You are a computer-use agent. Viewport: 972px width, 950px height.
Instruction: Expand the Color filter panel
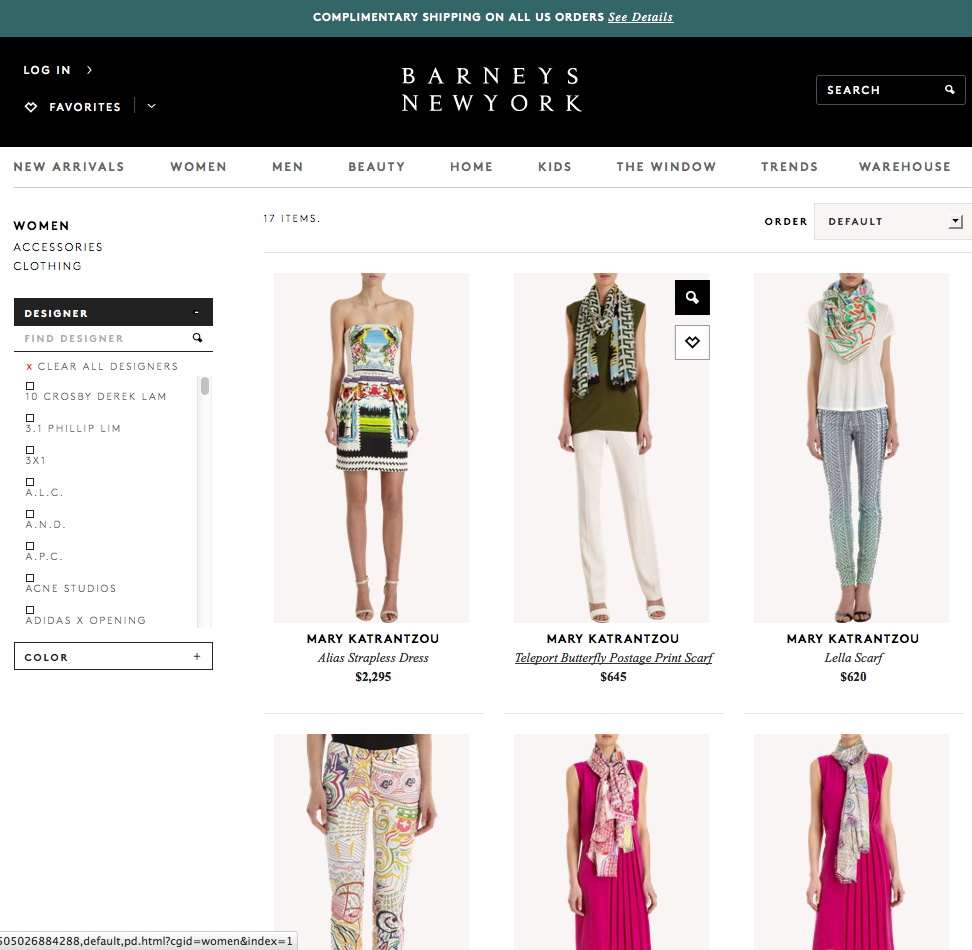pyautogui.click(x=197, y=656)
